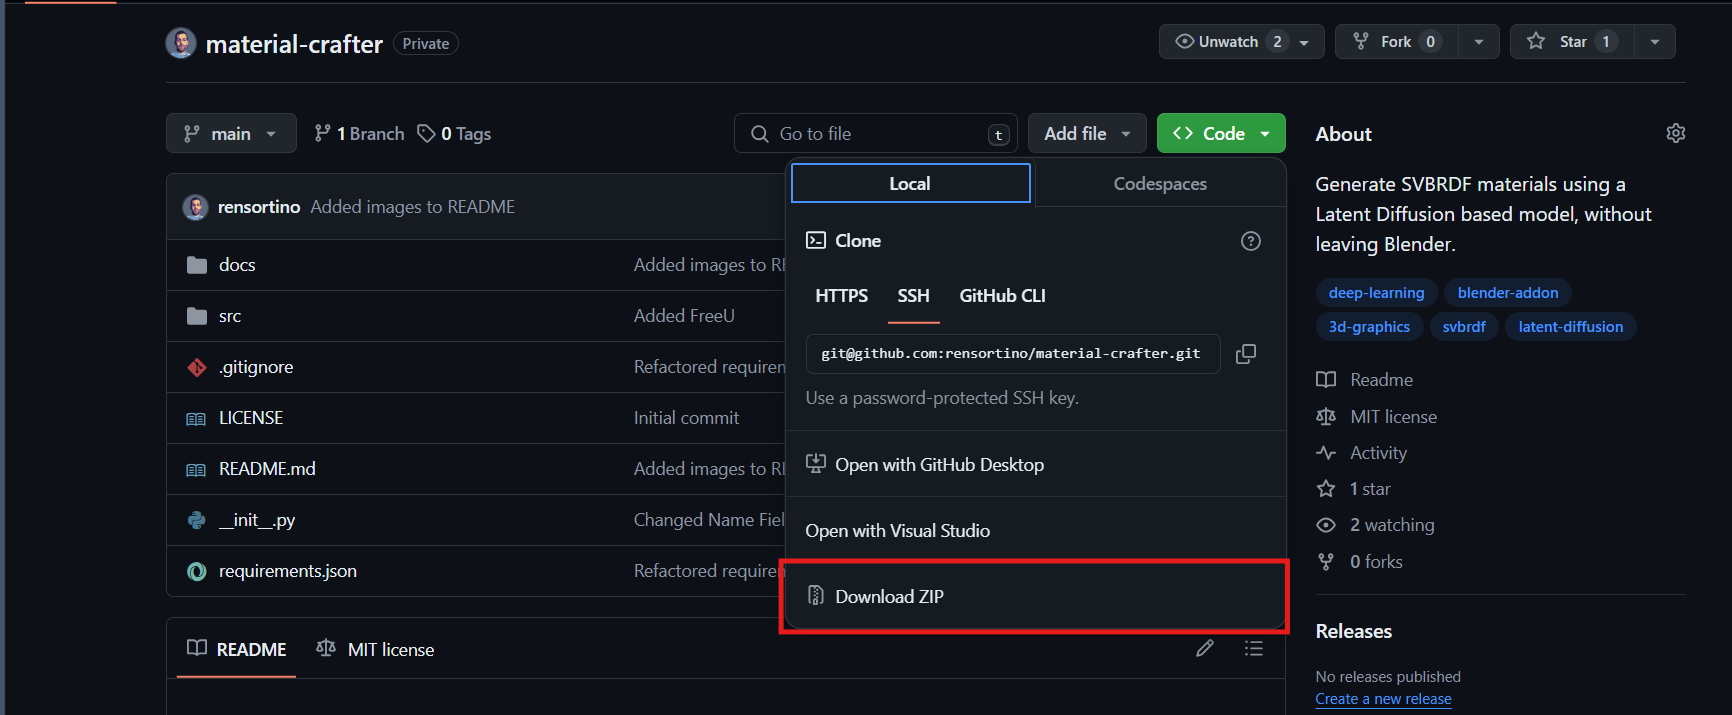
Task: Open the Create a new release link
Action: click(x=1383, y=699)
